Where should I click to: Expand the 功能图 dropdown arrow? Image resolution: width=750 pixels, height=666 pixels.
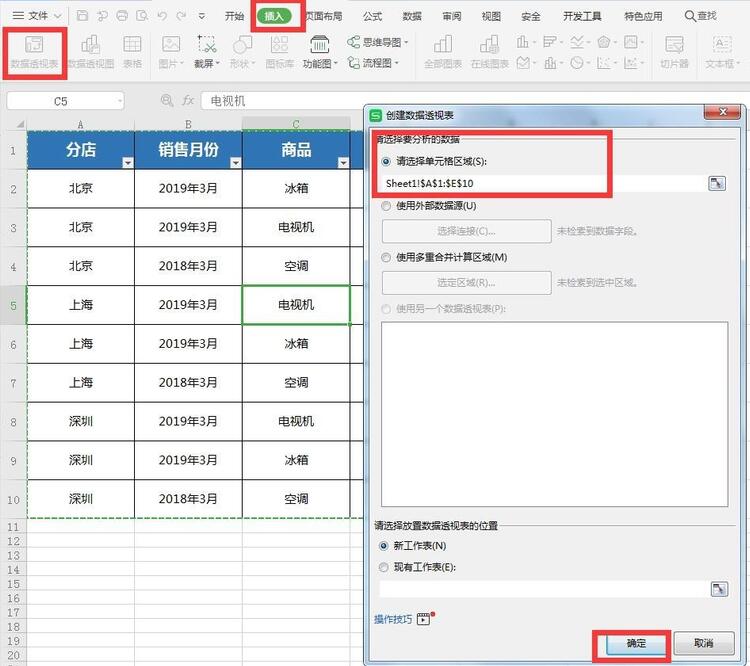pos(335,63)
